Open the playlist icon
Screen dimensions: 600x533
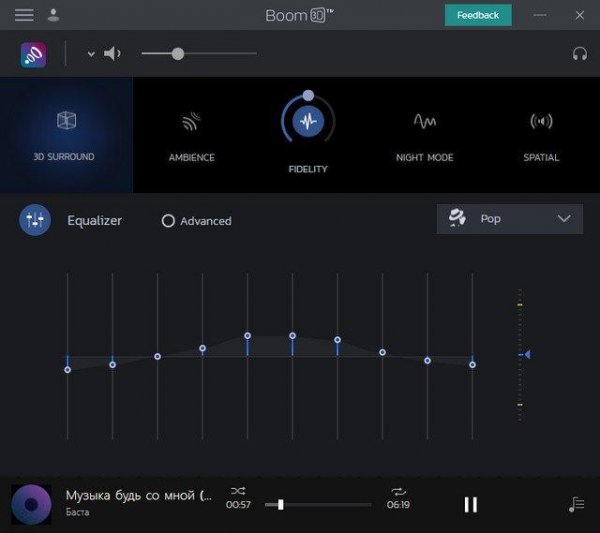point(577,504)
